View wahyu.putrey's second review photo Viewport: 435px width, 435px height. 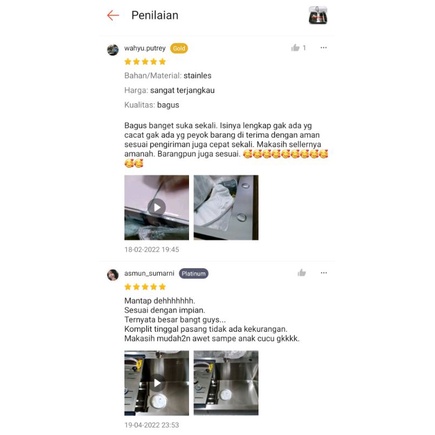click(x=226, y=207)
